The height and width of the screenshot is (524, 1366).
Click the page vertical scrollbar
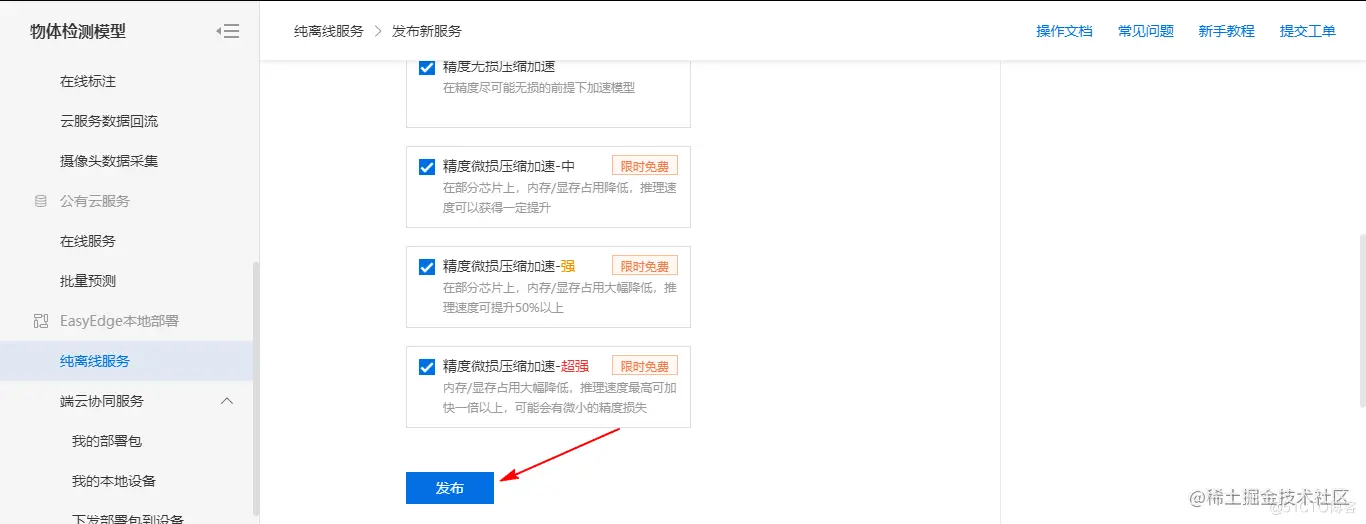(x=1362, y=320)
